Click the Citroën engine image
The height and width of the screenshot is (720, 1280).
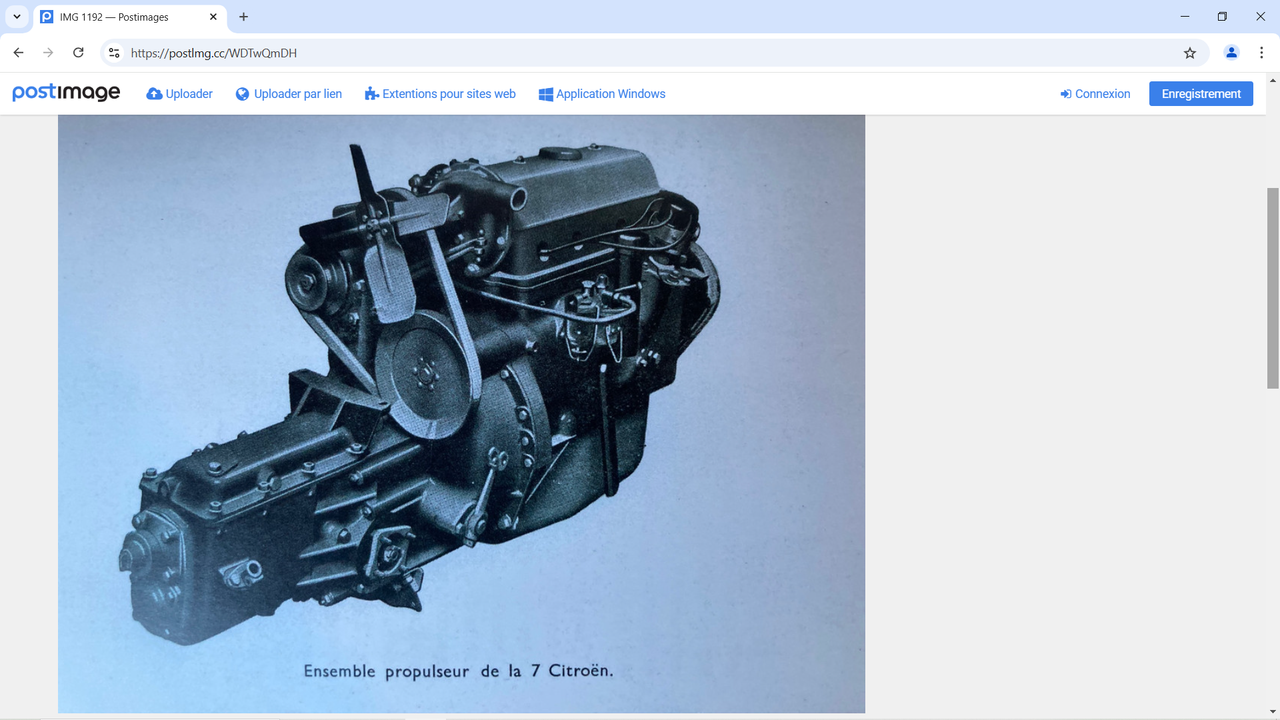461,413
